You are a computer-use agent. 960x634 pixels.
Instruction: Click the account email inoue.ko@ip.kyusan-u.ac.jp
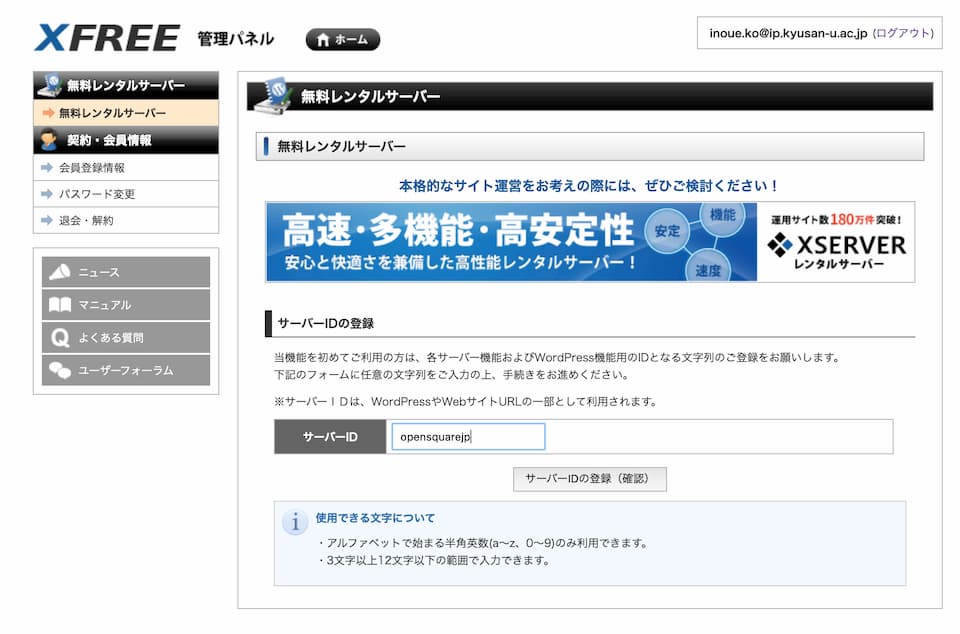point(788,33)
